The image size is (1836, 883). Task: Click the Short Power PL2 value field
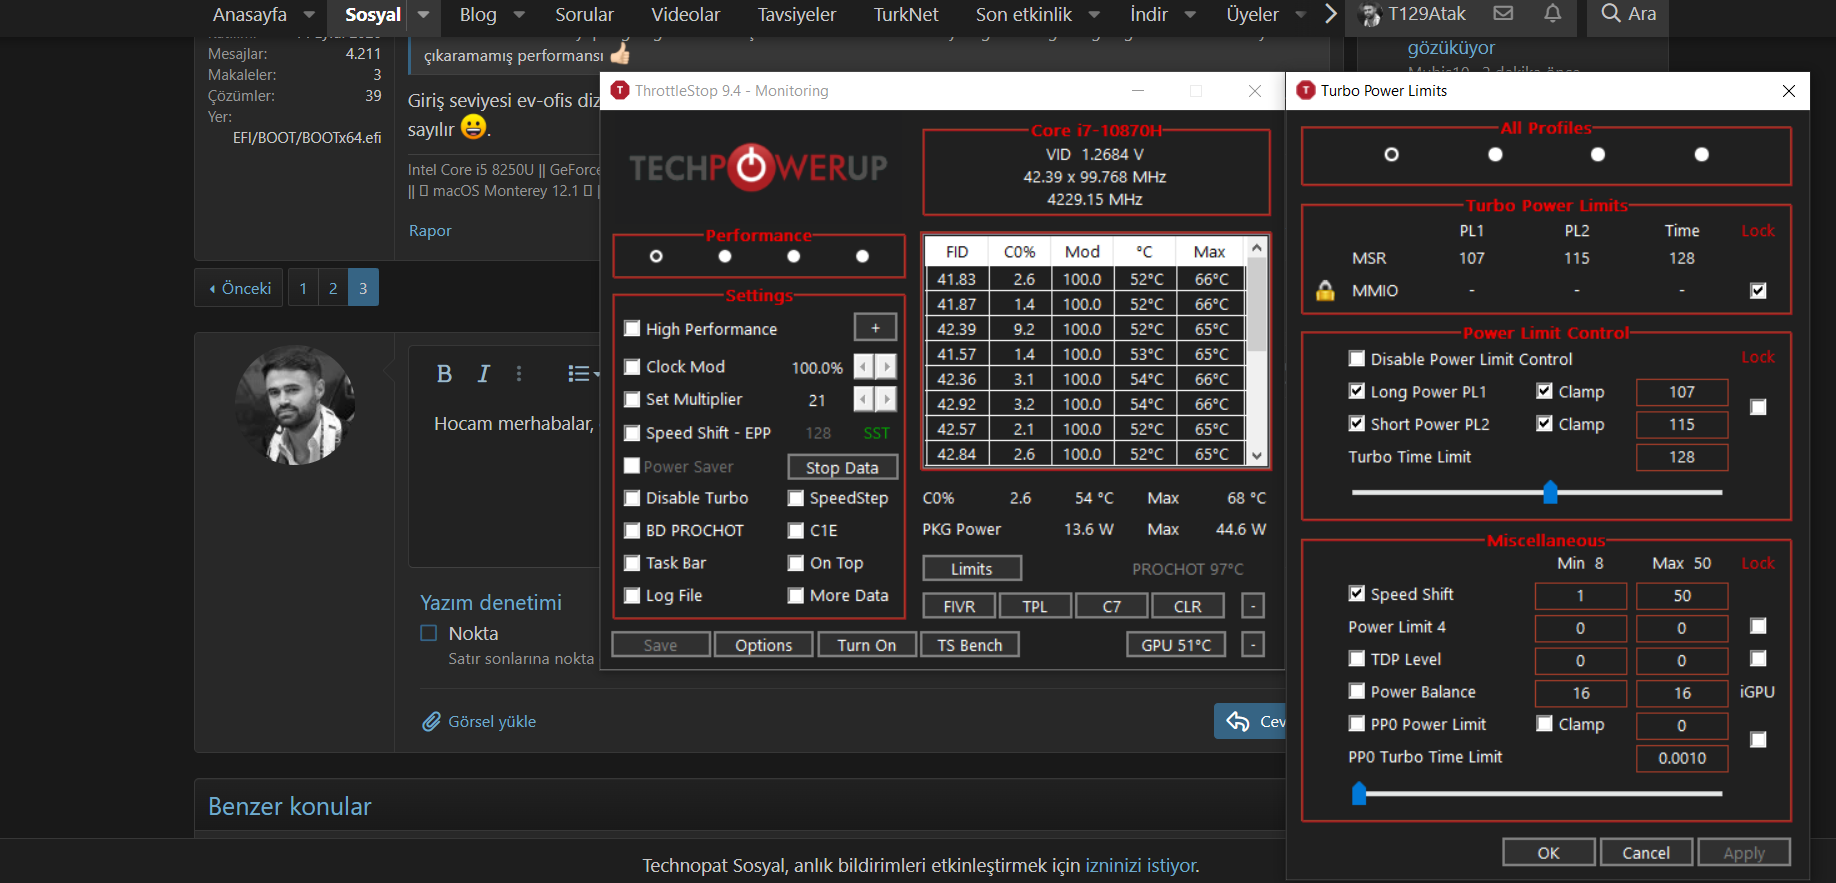click(x=1682, y=424)
